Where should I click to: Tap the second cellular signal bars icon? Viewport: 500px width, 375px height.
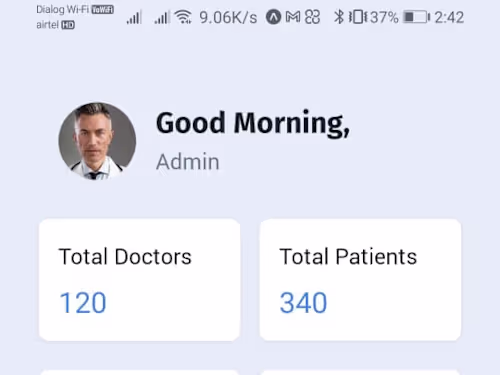coord(162,17)
